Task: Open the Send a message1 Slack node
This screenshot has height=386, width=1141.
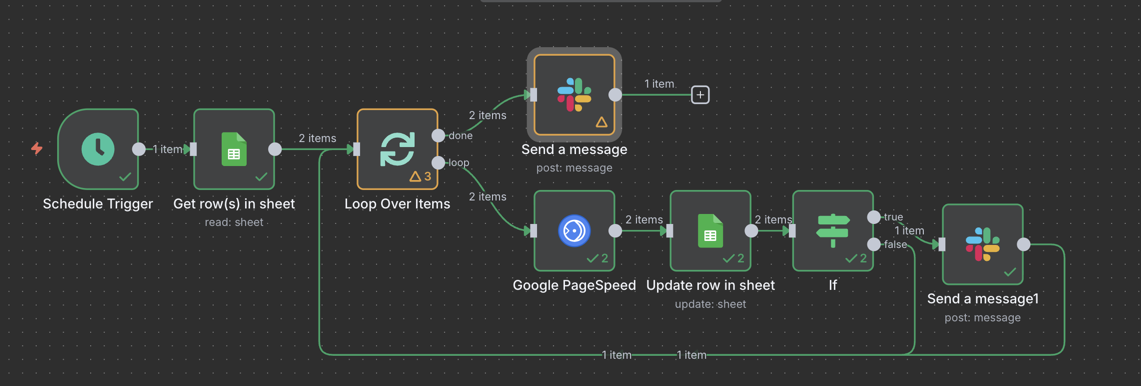Action: (982, 245)
